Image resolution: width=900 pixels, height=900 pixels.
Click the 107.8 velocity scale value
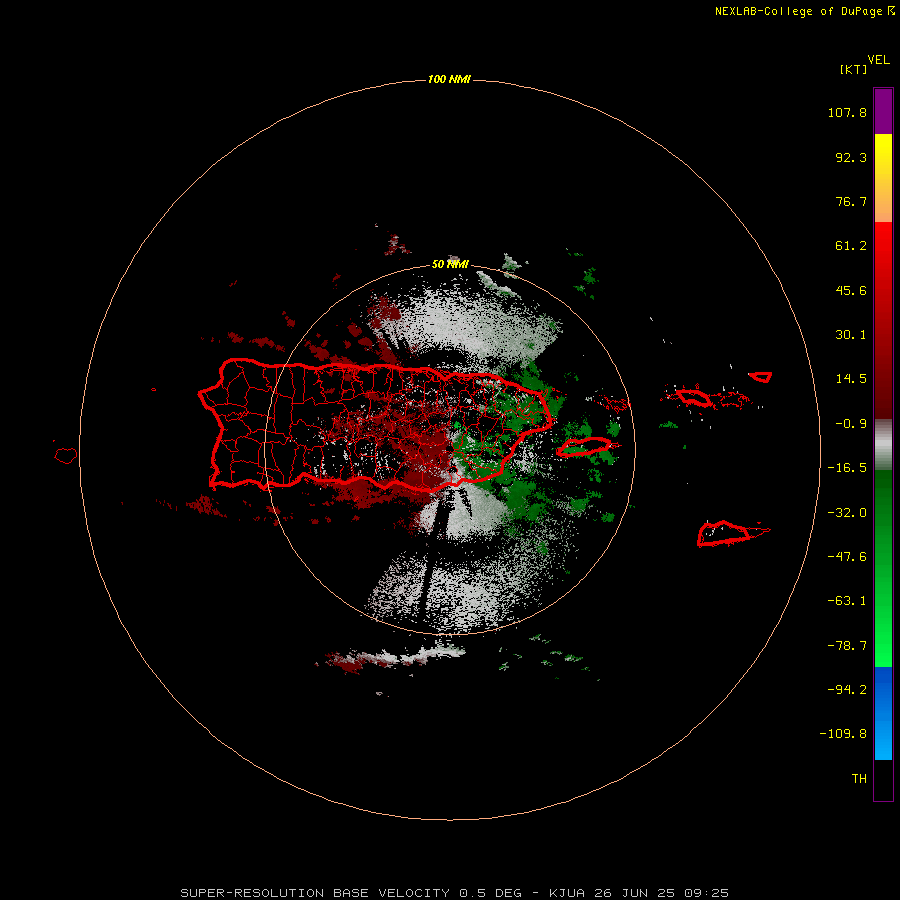pos(847,112)
